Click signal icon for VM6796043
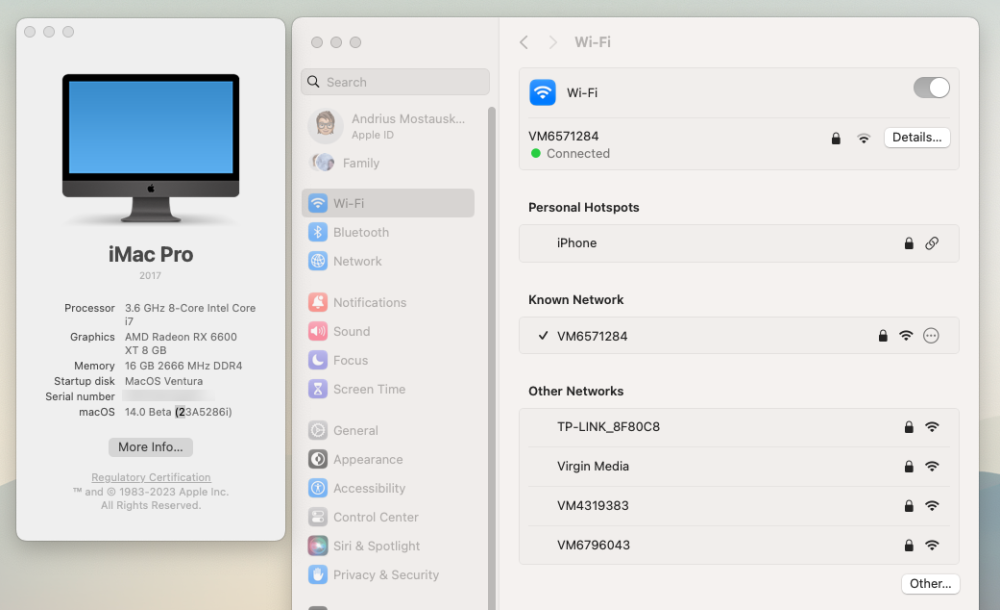 pos(932,546)
